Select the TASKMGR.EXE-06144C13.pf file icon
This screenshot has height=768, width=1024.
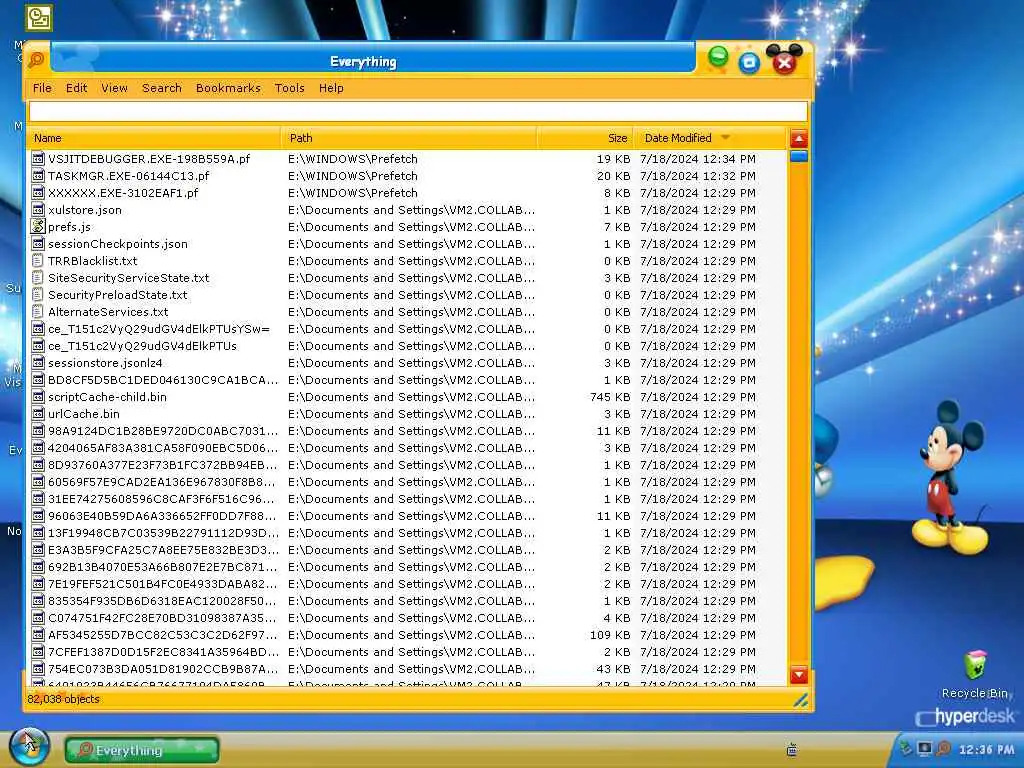tap(38, 176)
